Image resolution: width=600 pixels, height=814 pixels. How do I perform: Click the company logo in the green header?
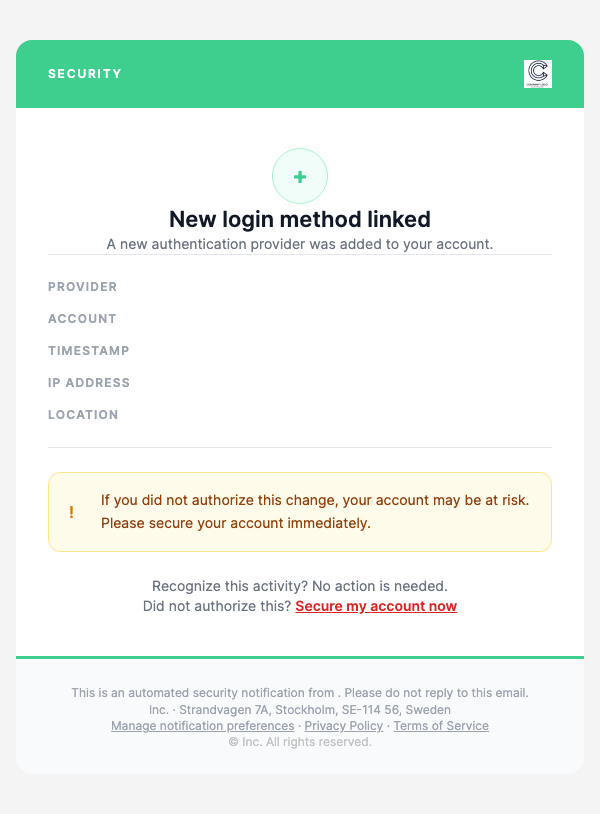(x=536, y=73)
